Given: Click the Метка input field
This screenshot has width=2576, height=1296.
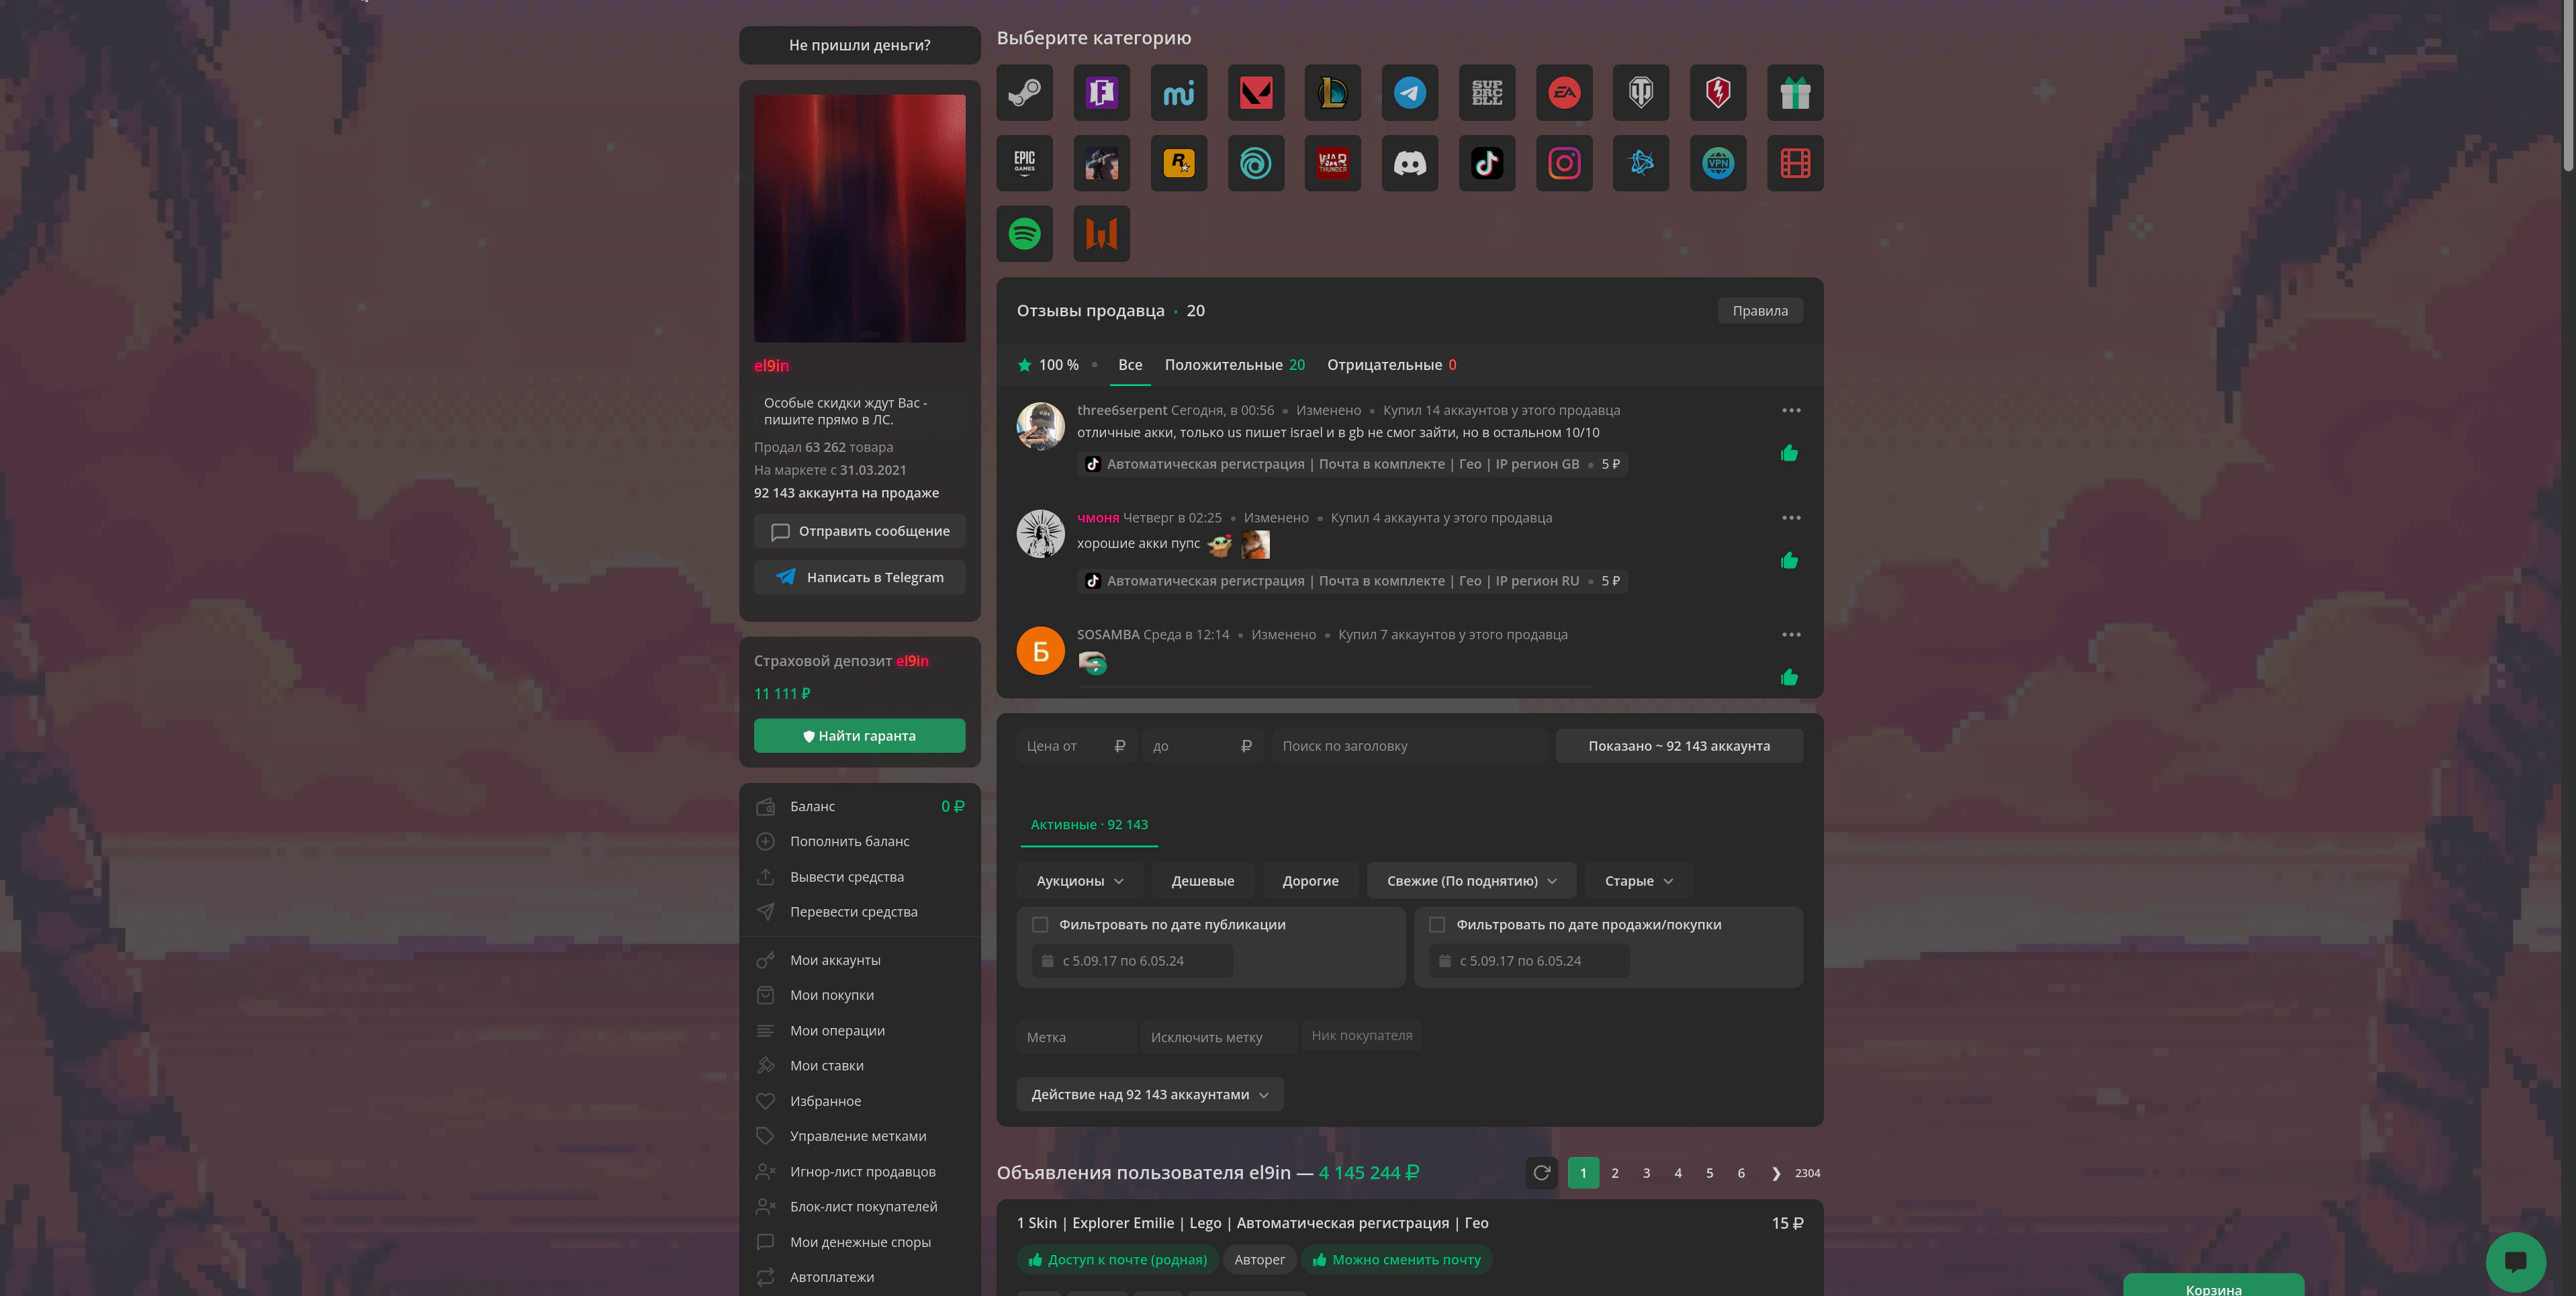Looking at the screenshot, I should [x=1076, y=1037].
